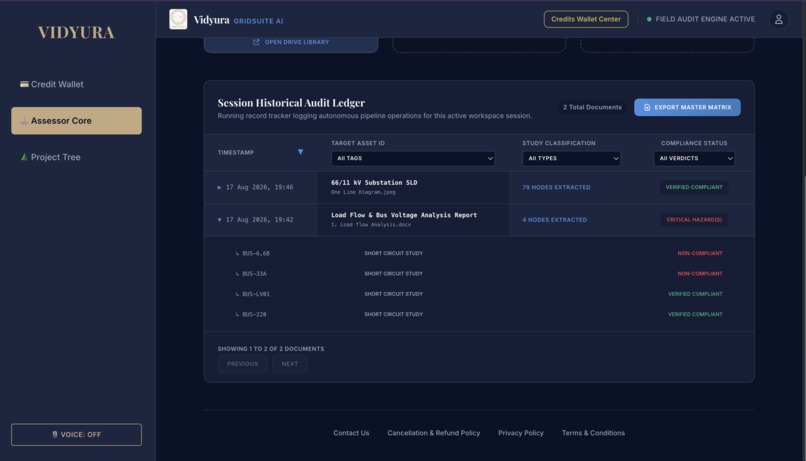Click 4 Nodes Extracted link
Viewport: 806px width, 461px height.
click(x=554, y=220)
